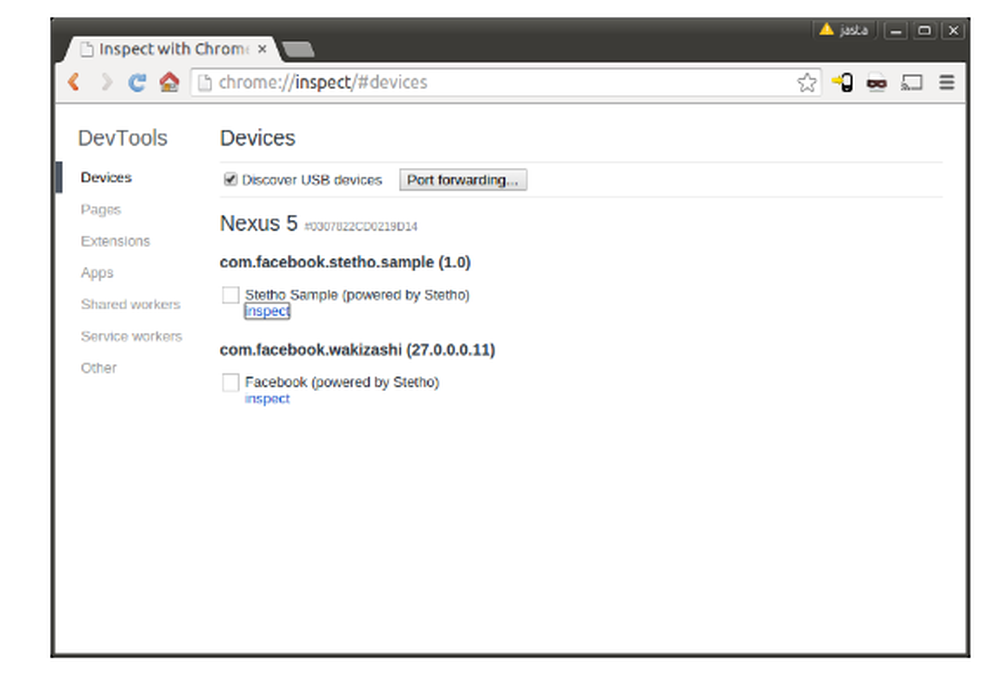The width and height of the screenshot is (1000, 677).
Task: Open the home page icon
Action: tap(169, 82)
